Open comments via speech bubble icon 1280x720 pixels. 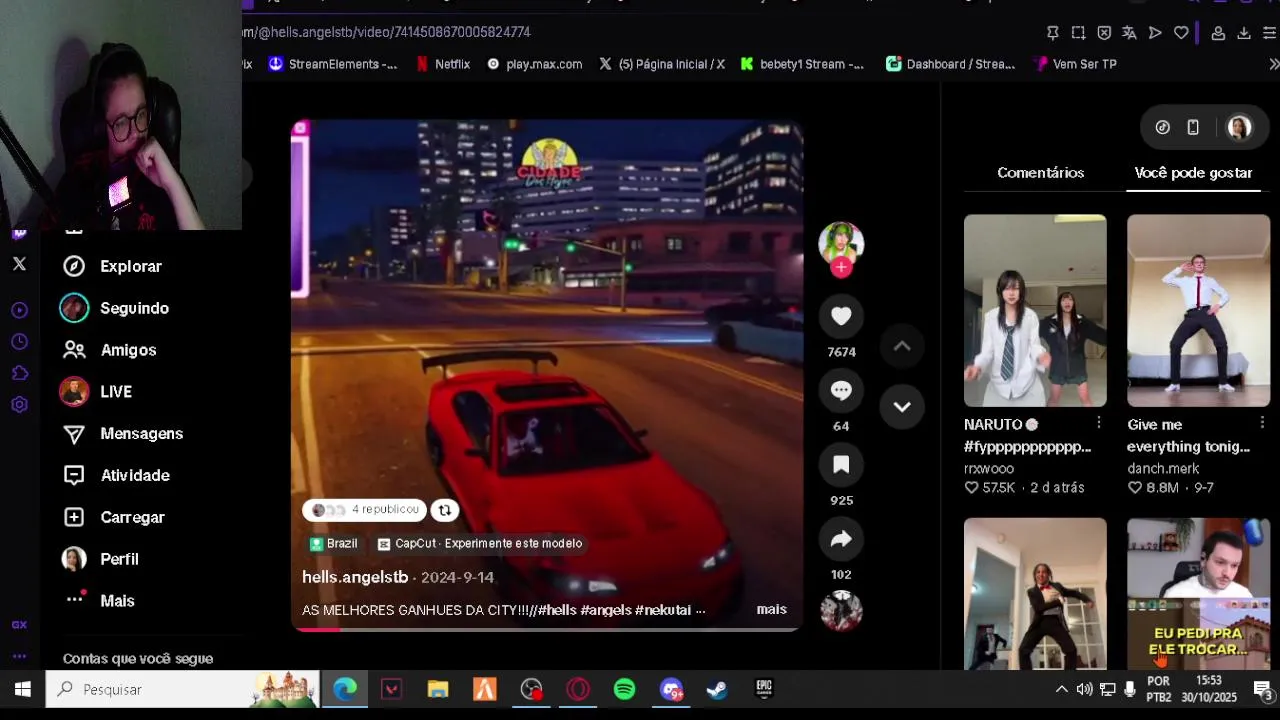click(841, 390)
